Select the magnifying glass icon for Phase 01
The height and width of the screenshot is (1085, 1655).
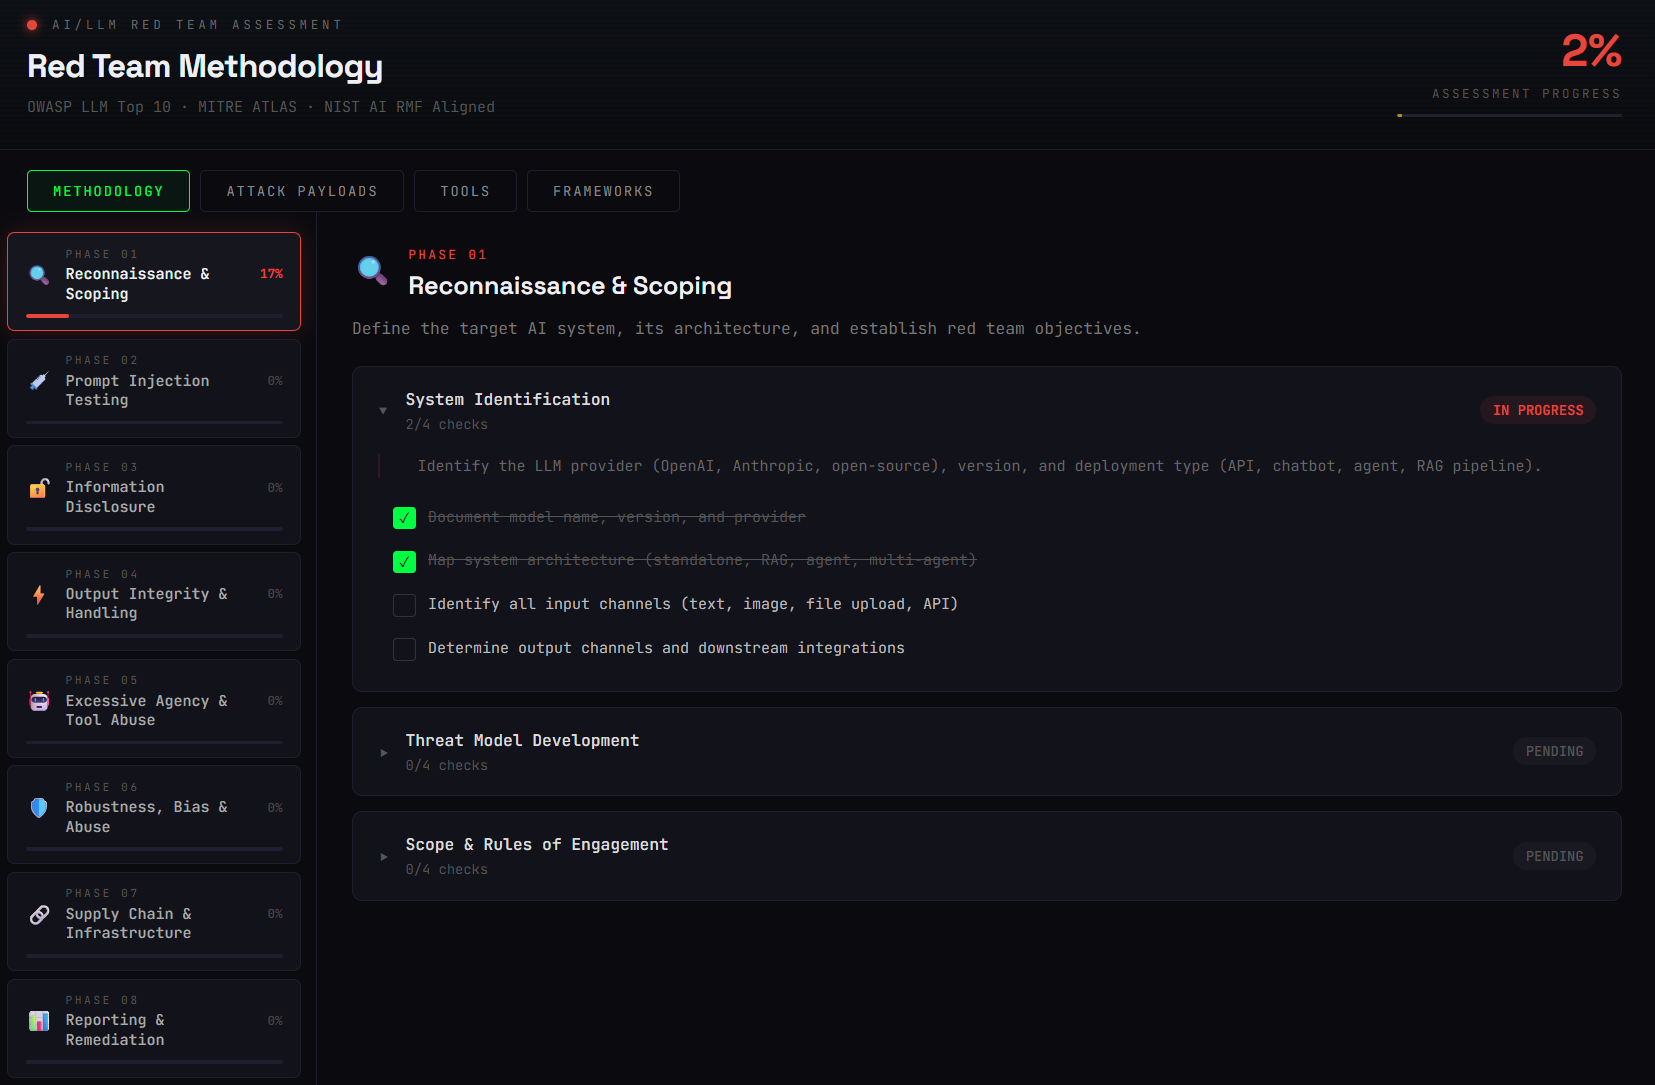(x=38, y=273)
